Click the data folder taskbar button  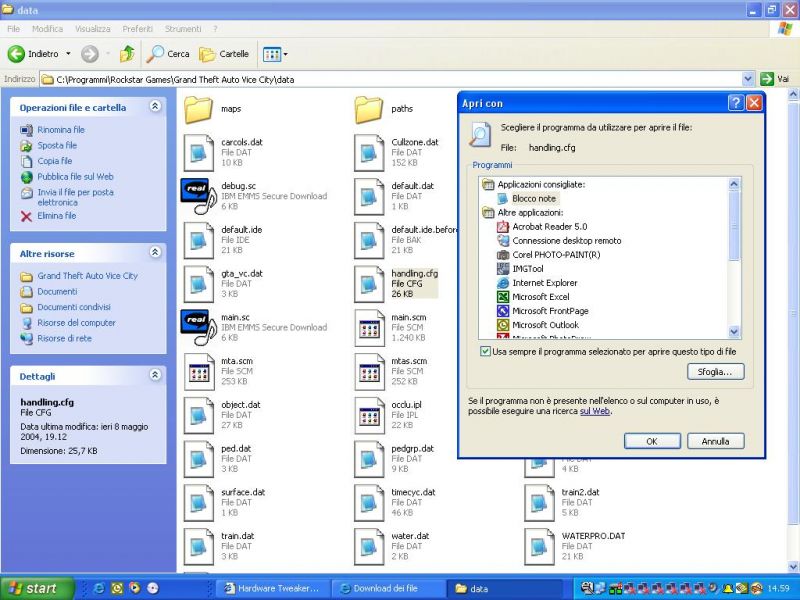[505, 589]
